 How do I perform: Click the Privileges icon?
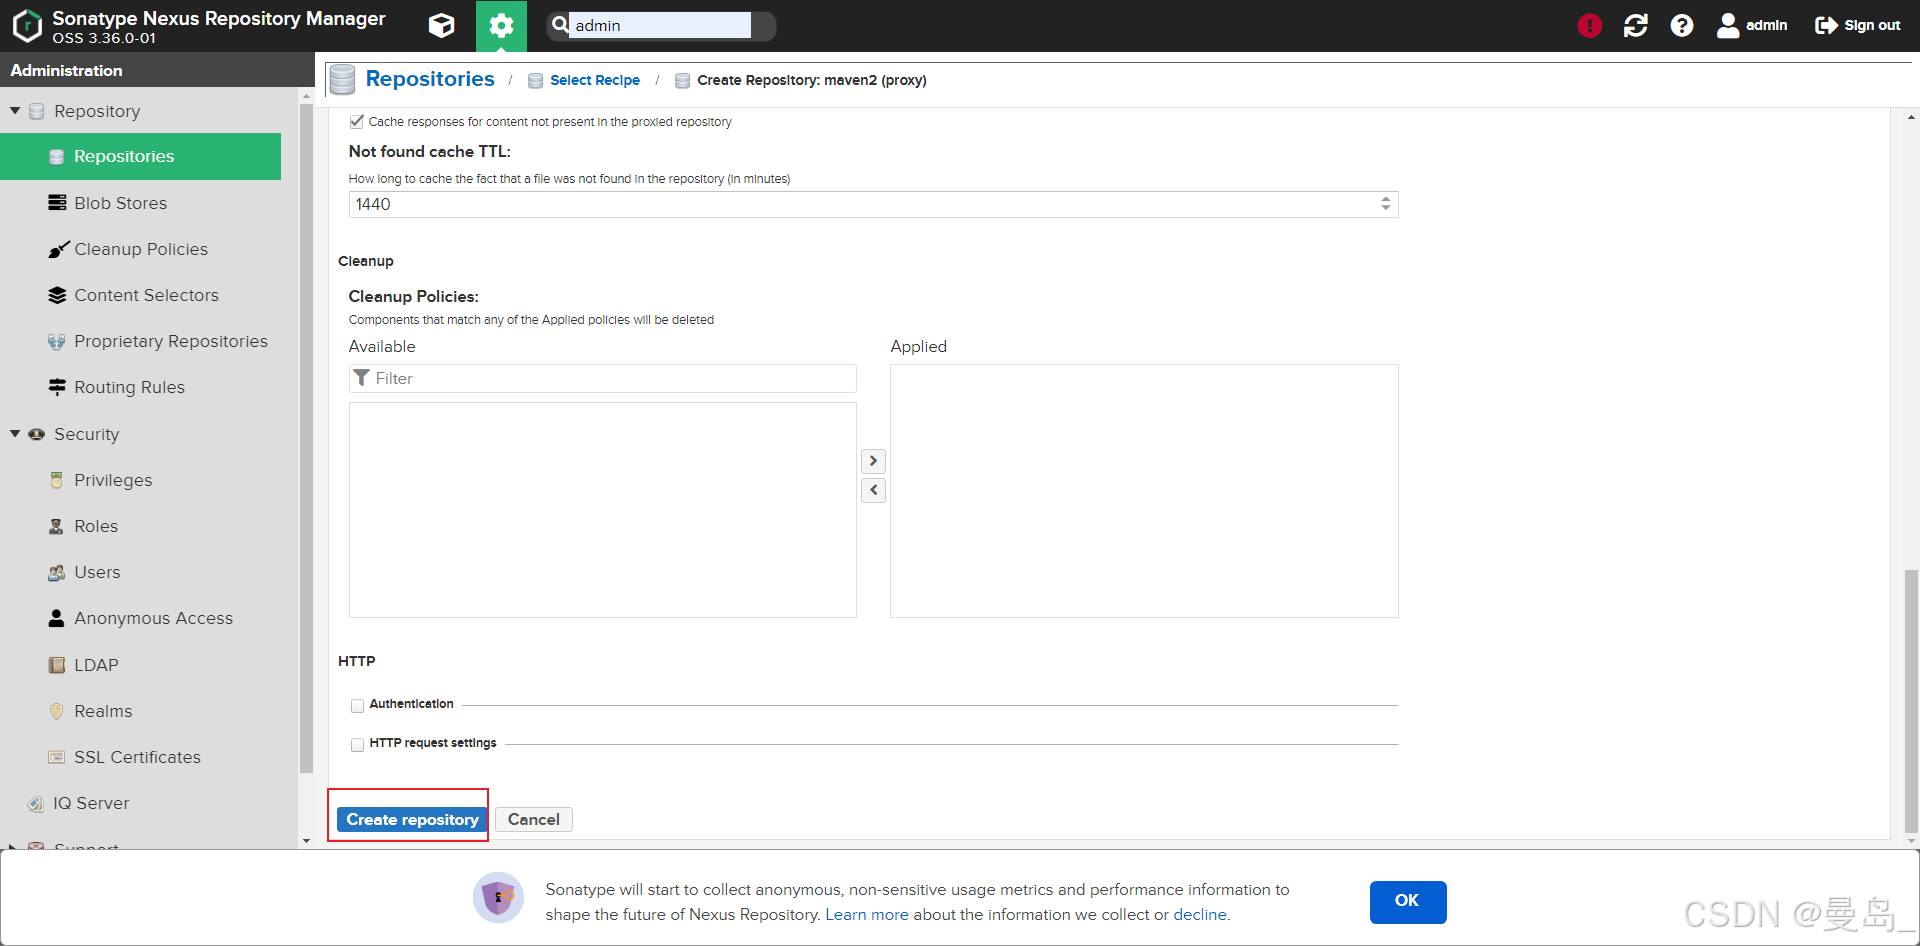57,480
